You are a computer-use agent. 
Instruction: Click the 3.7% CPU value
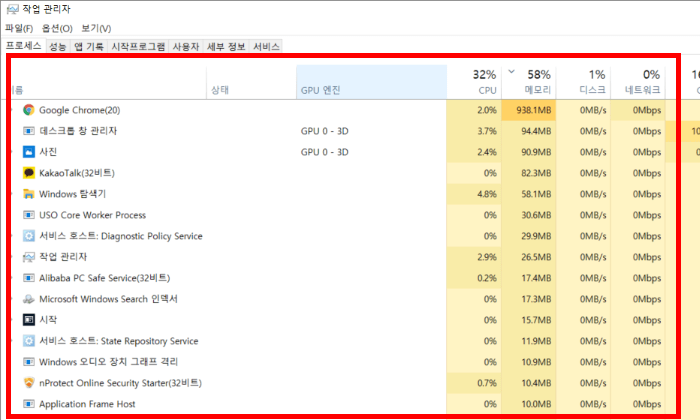pos(487,131)
